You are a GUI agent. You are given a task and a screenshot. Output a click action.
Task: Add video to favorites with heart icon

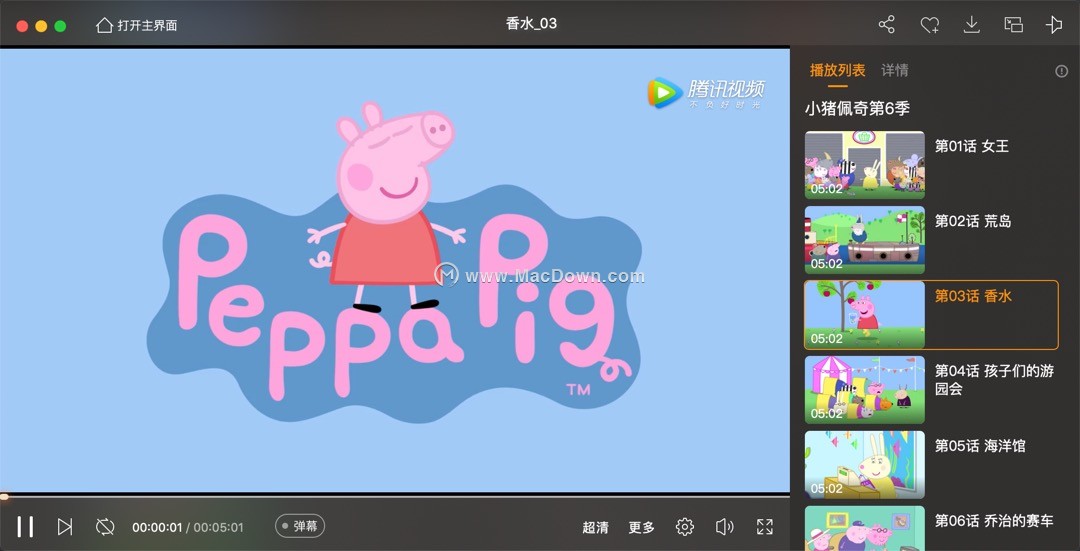click(x=930, y=25)
